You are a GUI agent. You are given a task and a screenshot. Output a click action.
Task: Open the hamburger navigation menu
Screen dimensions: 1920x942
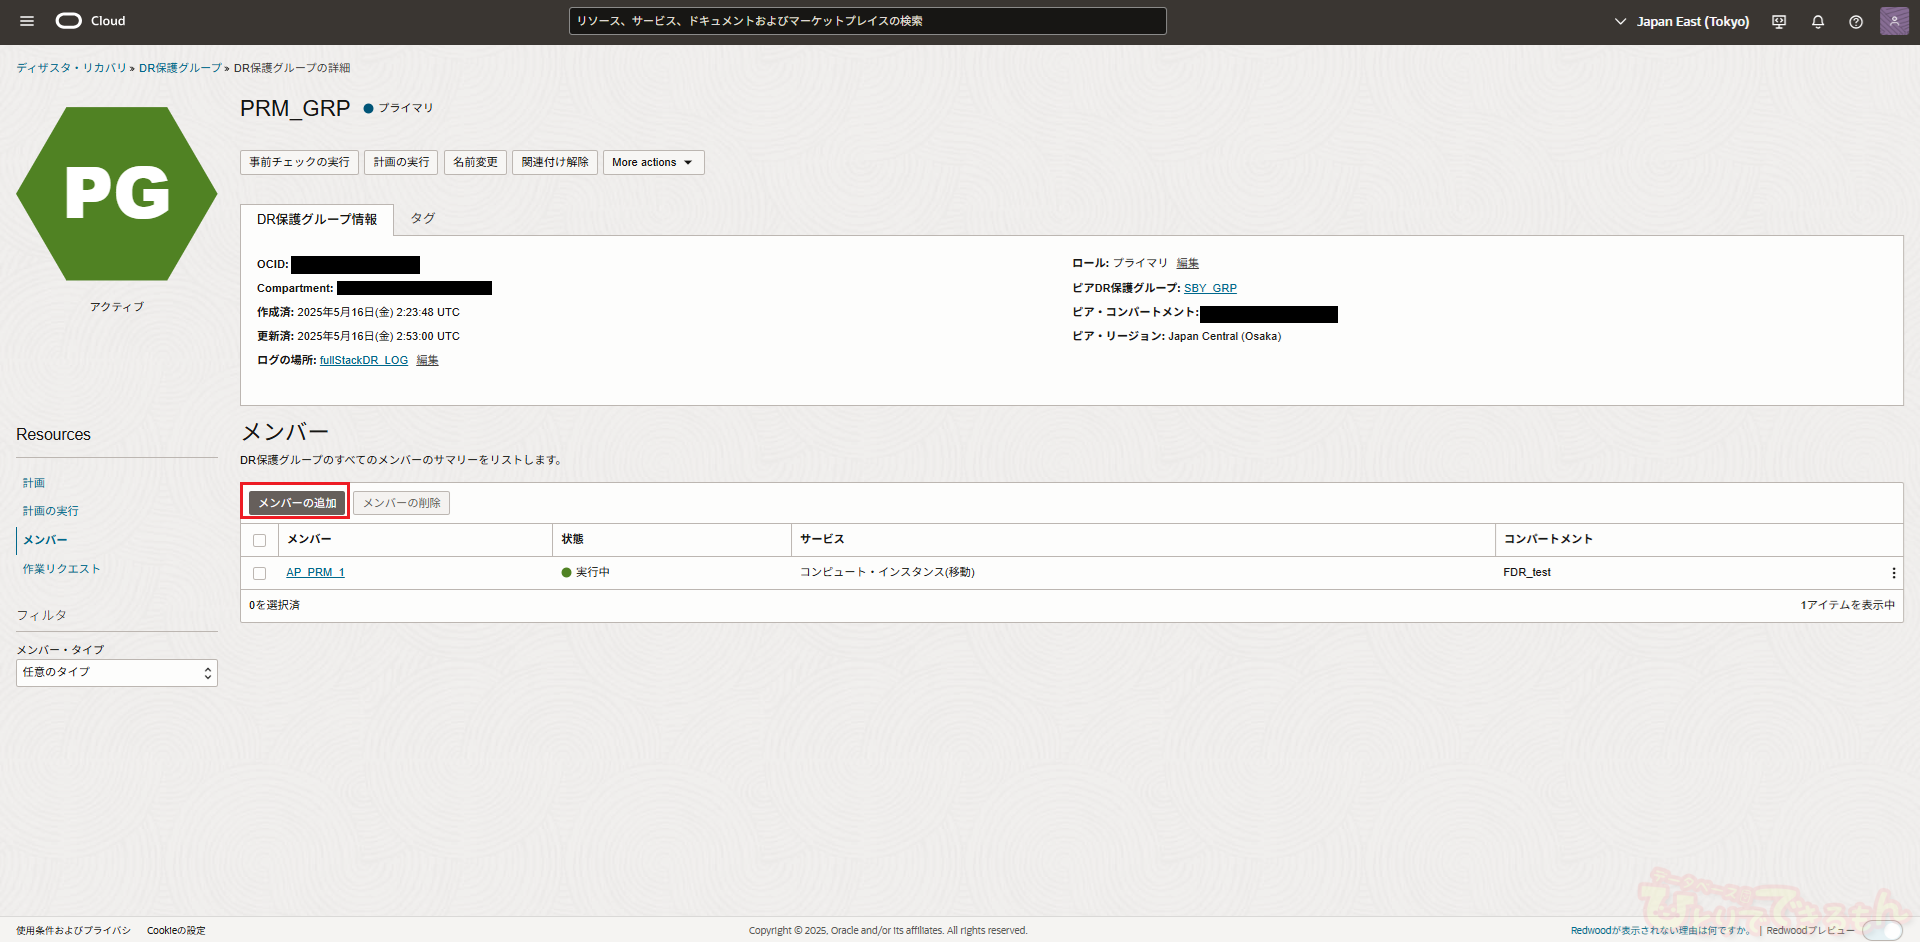(x=27, y=21)
